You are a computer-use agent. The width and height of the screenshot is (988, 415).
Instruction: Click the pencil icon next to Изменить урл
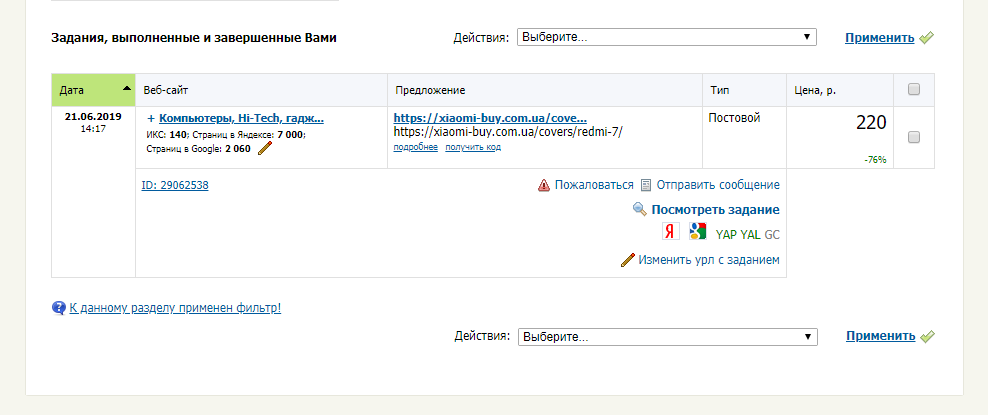[628, 260]
